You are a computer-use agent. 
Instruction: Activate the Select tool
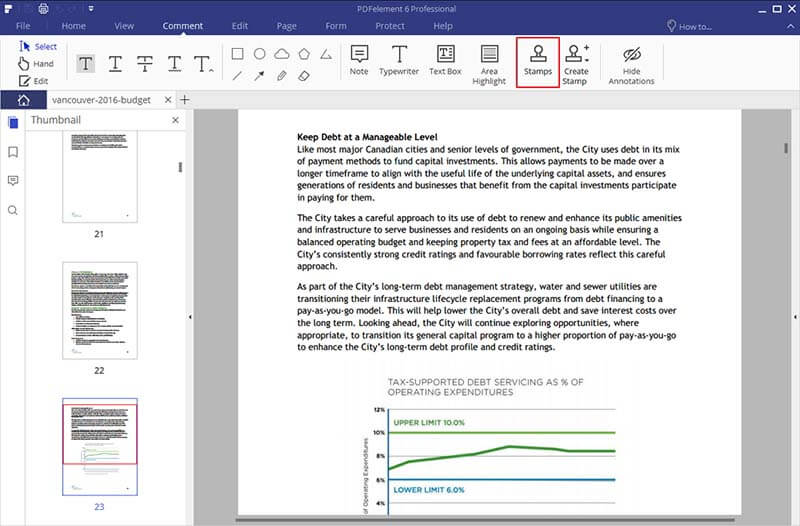pyautogui.click(x=38, y=46)
